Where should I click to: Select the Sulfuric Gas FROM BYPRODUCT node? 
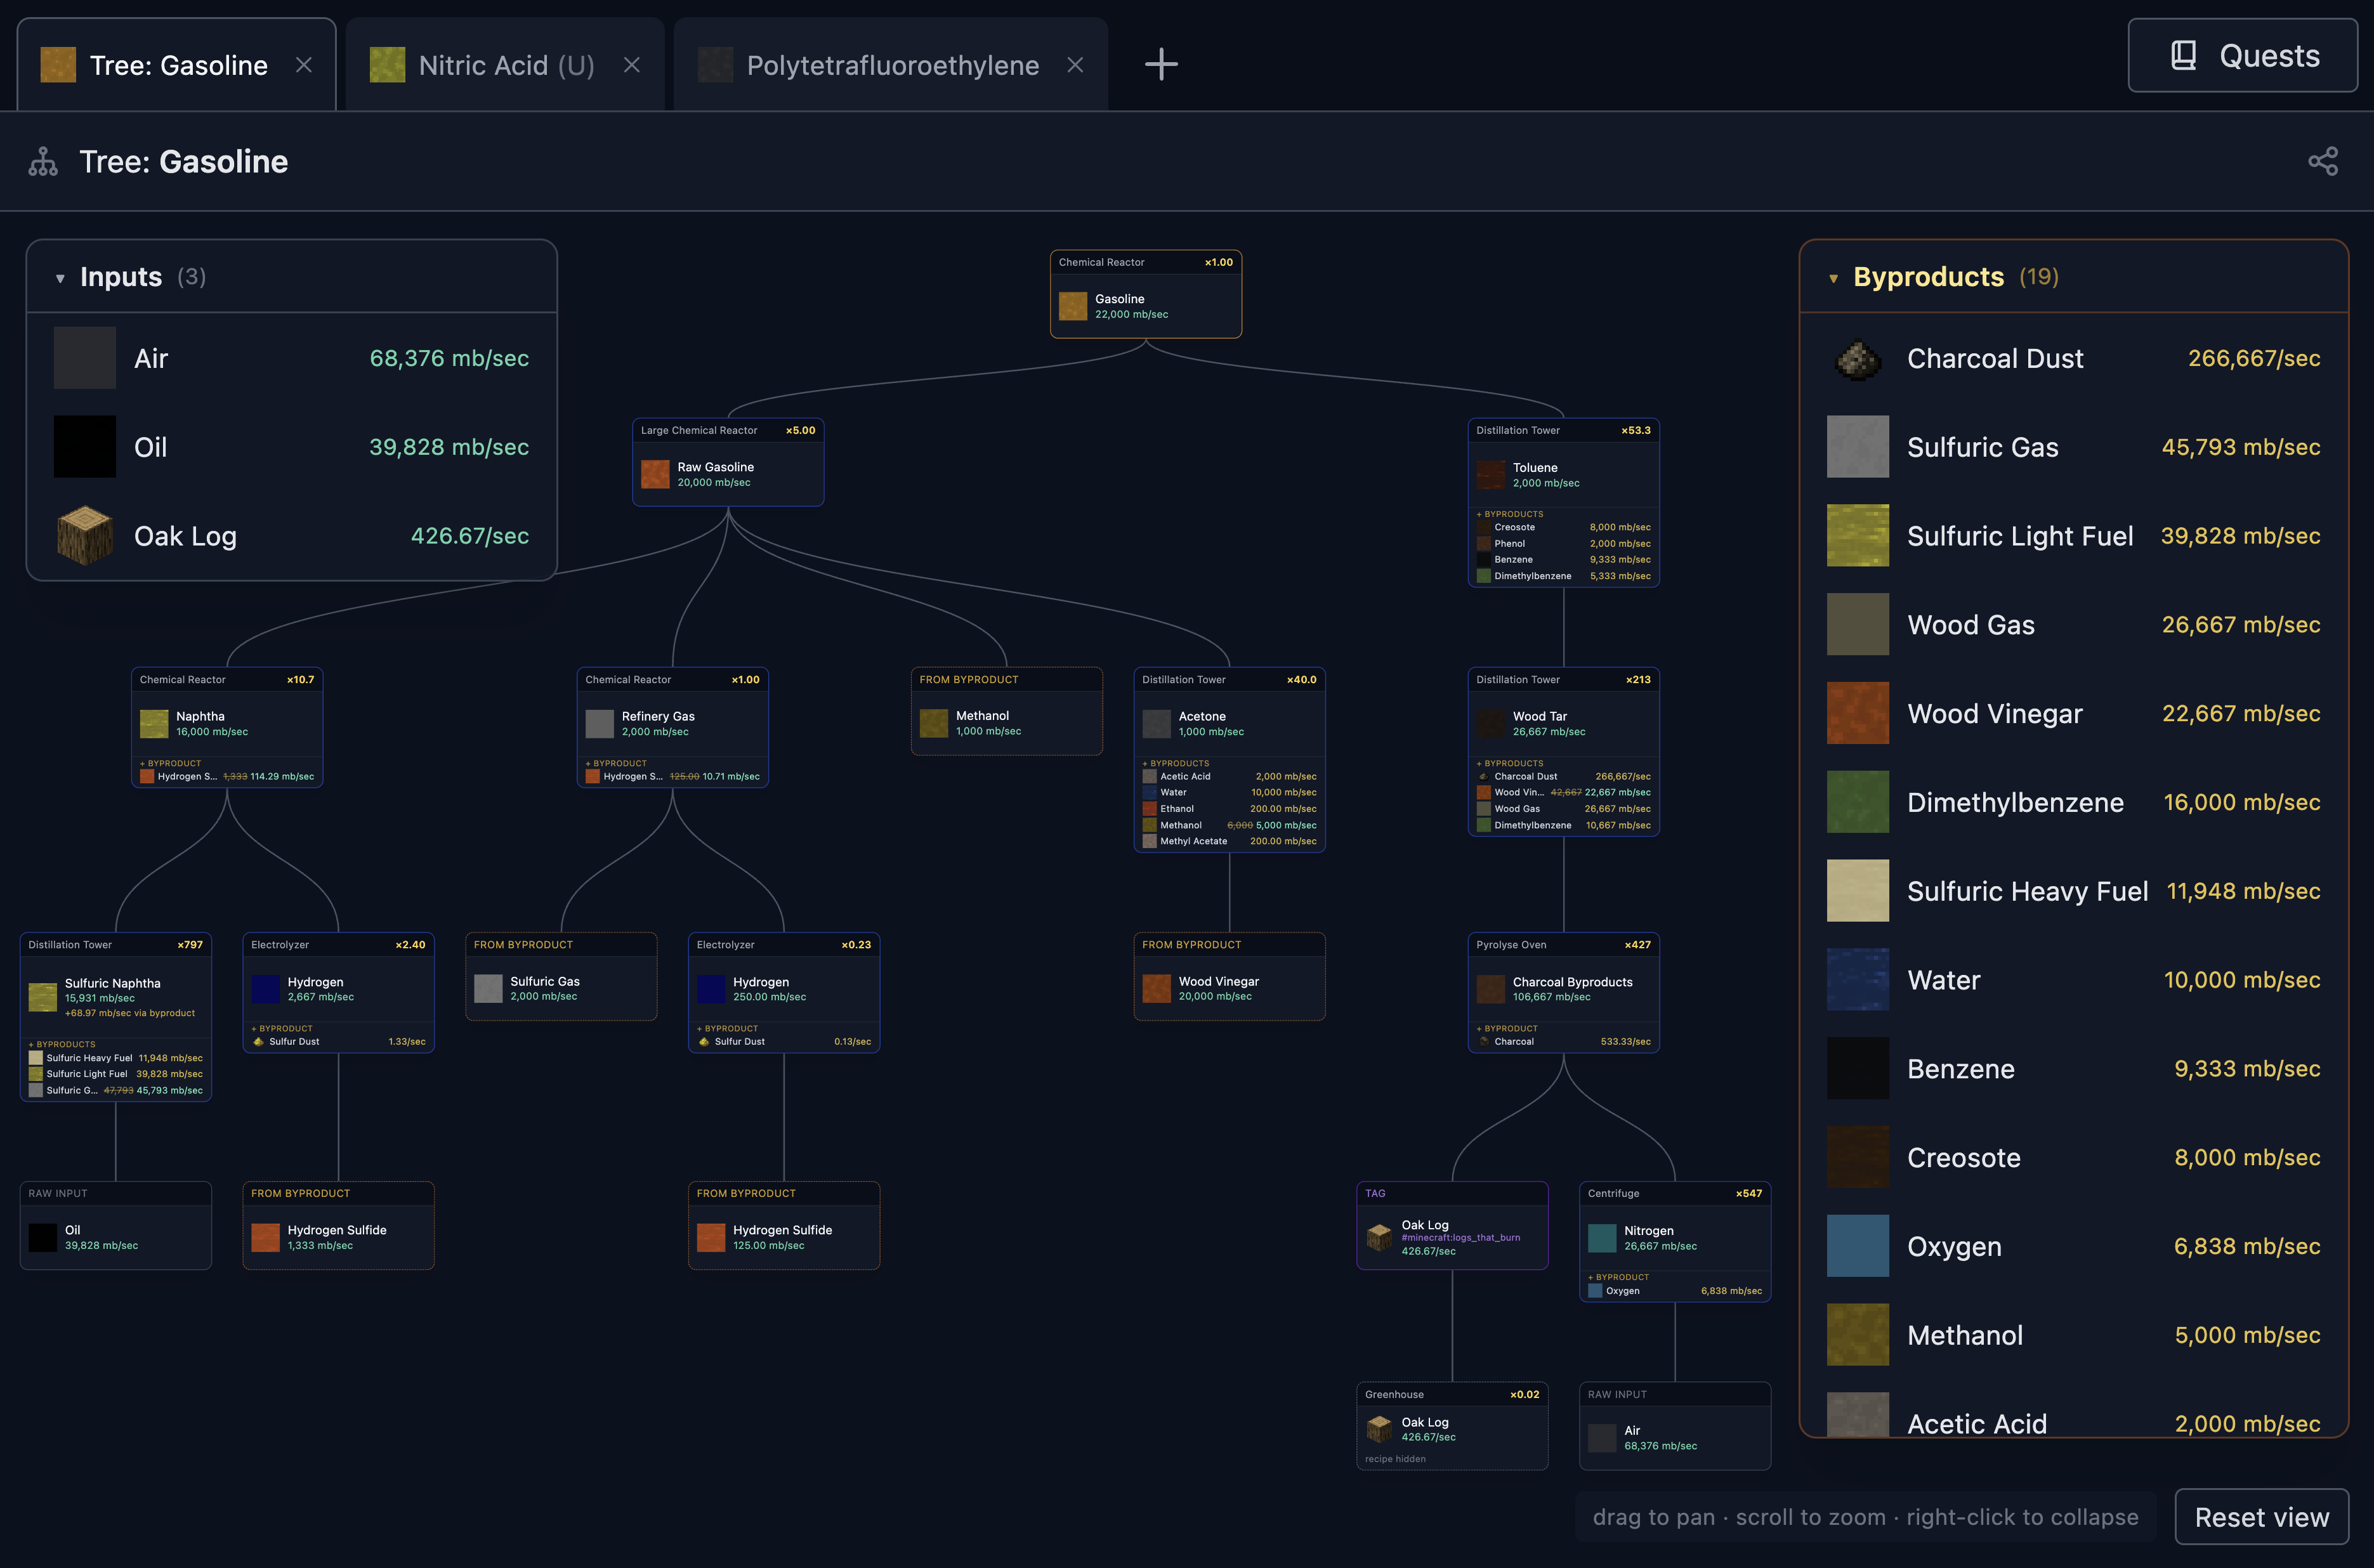pyautogui.click(x=561, y=976)
